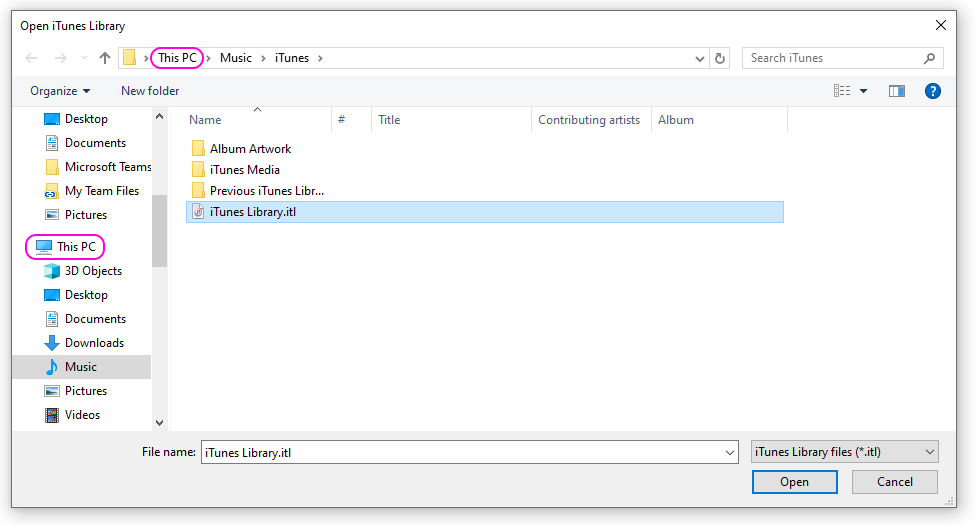Select Music in navigation pane
Screen dimensions: 978x525
click(x=82, y=367)
